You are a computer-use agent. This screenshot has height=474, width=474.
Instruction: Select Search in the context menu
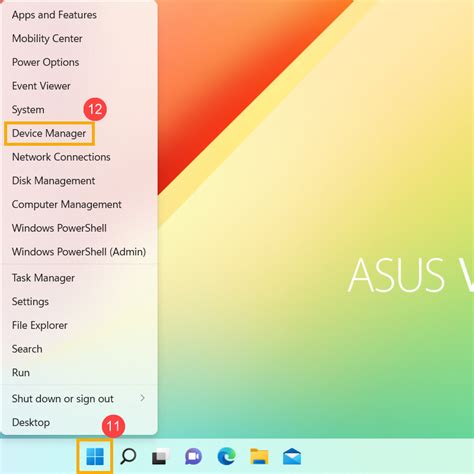pyautogui.click(x=79, y=349)
